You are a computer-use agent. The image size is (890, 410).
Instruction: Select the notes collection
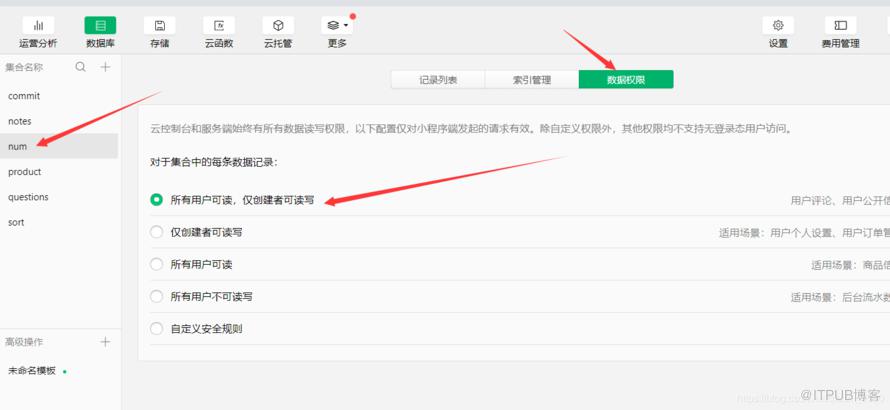coord(59,121)
